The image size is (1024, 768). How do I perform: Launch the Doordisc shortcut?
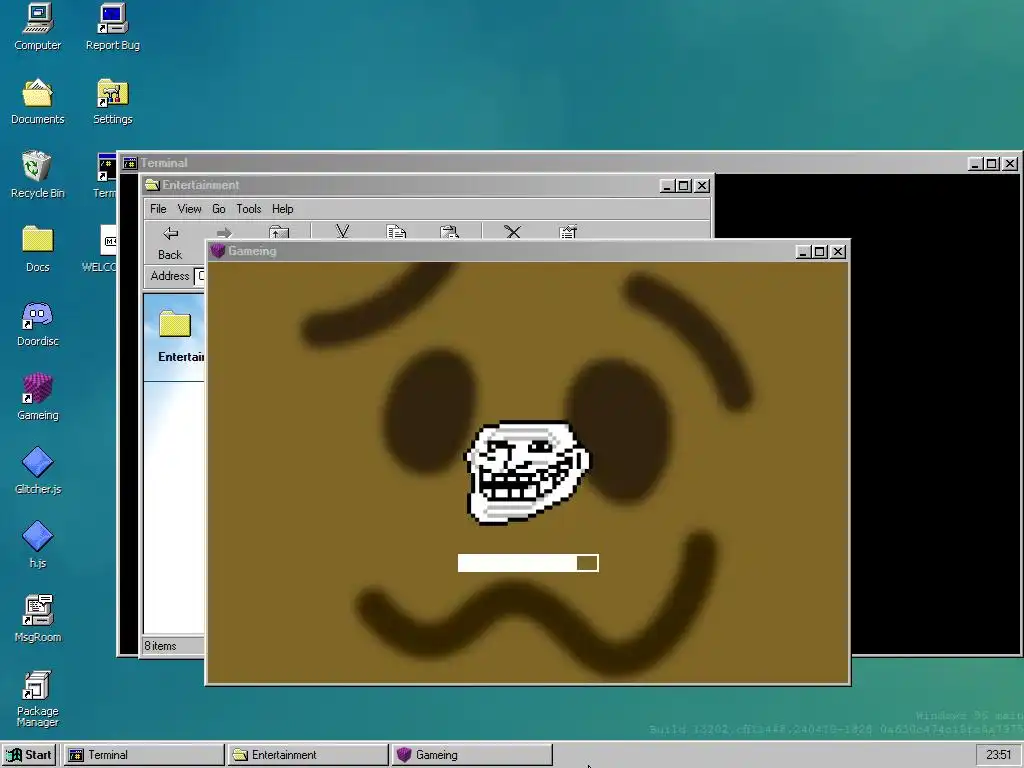pos(37,323)
